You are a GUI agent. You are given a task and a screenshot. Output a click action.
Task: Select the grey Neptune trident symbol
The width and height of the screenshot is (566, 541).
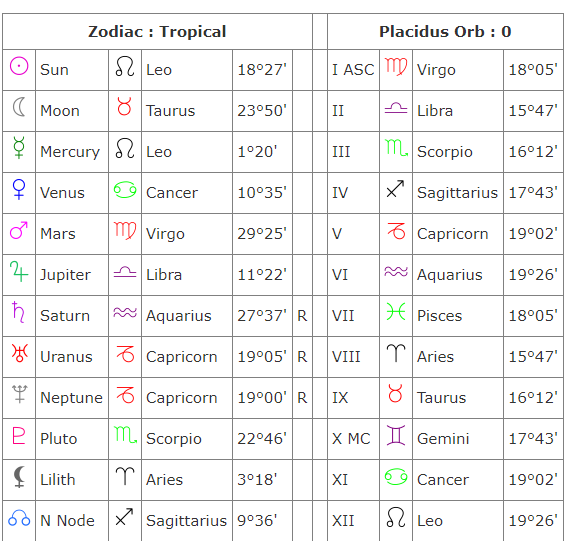19,394
